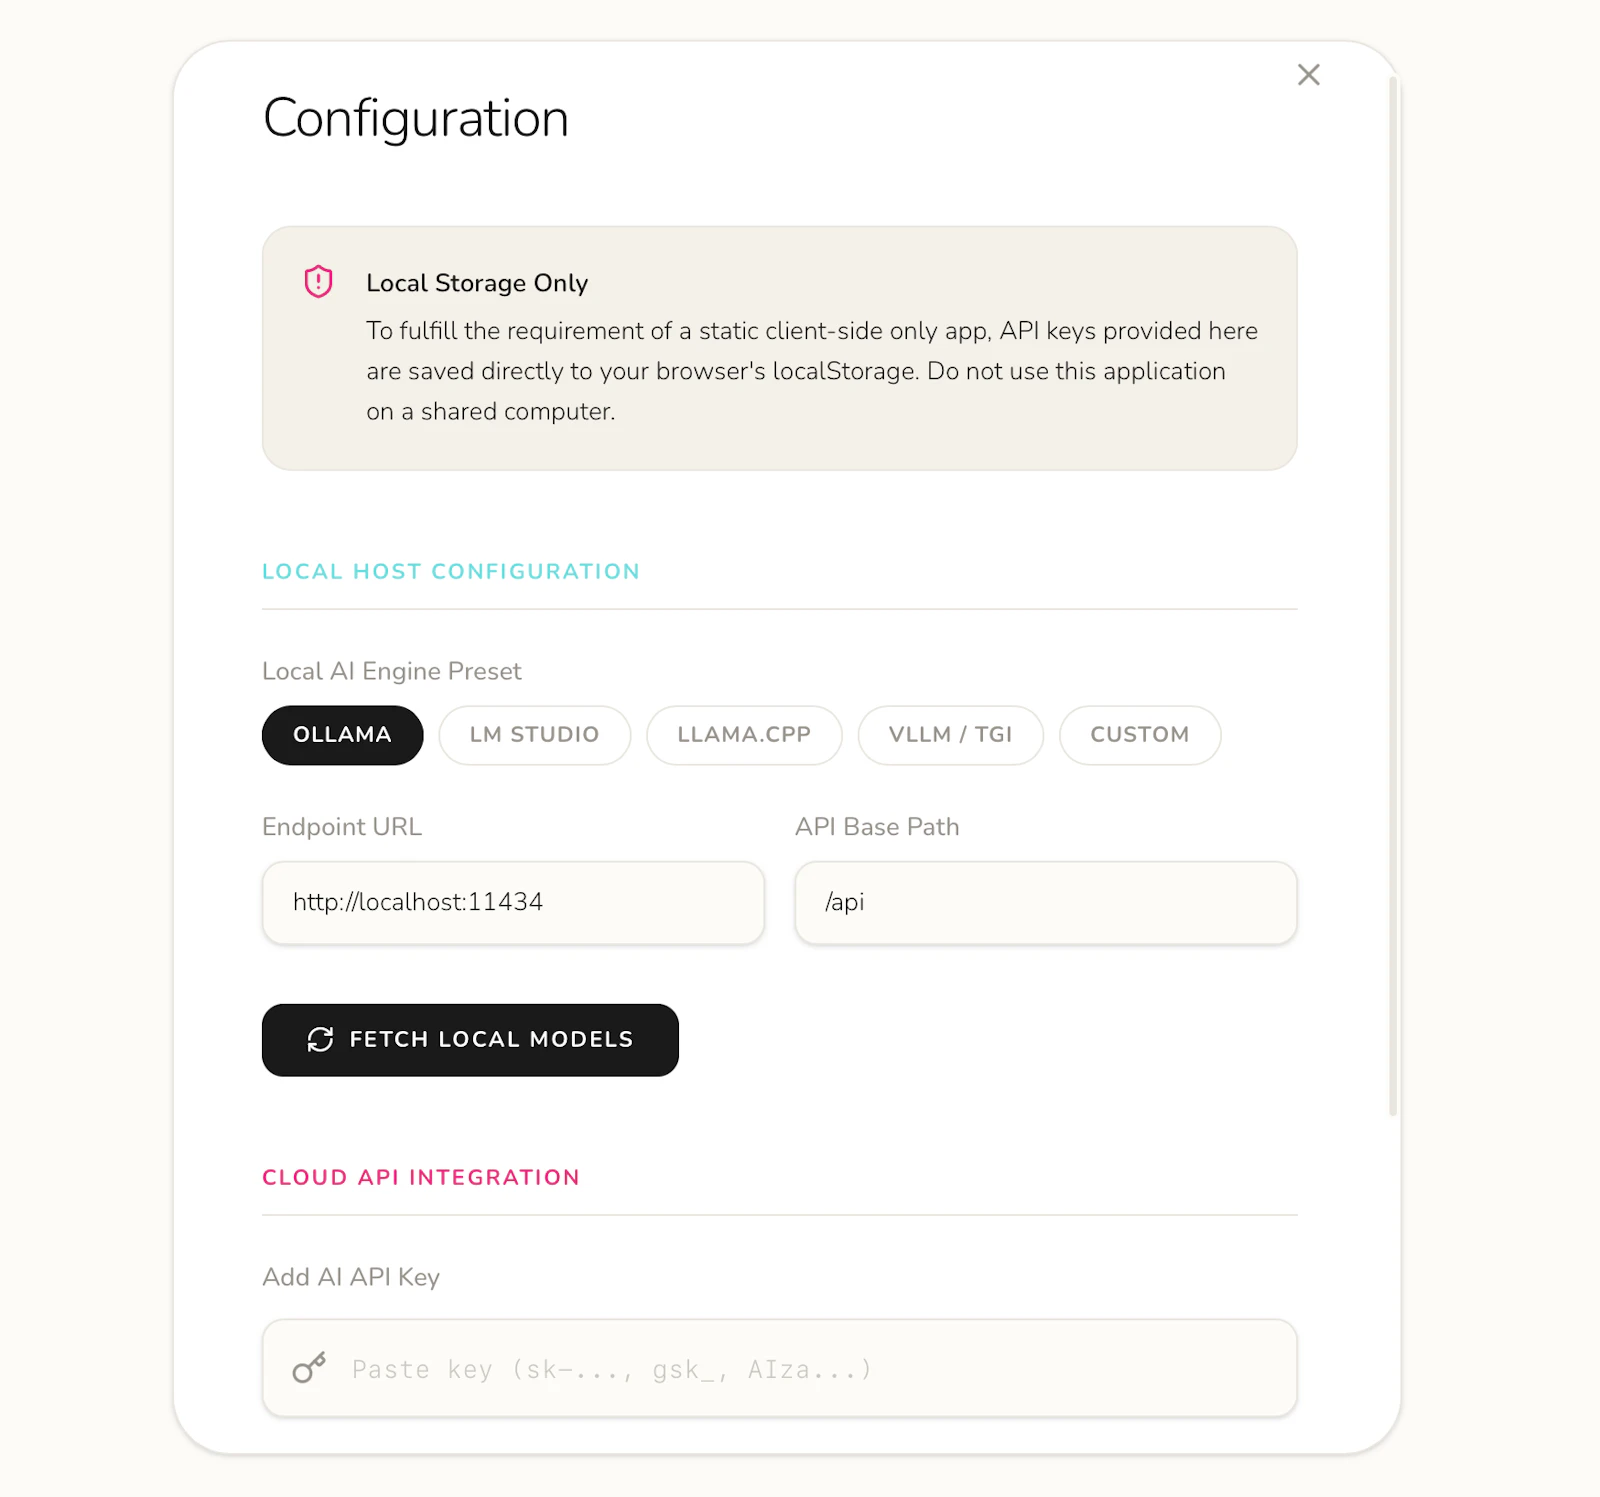1600x1497 pixels.
Task: Click the Local Storage Only notice title
Action: 477,283
